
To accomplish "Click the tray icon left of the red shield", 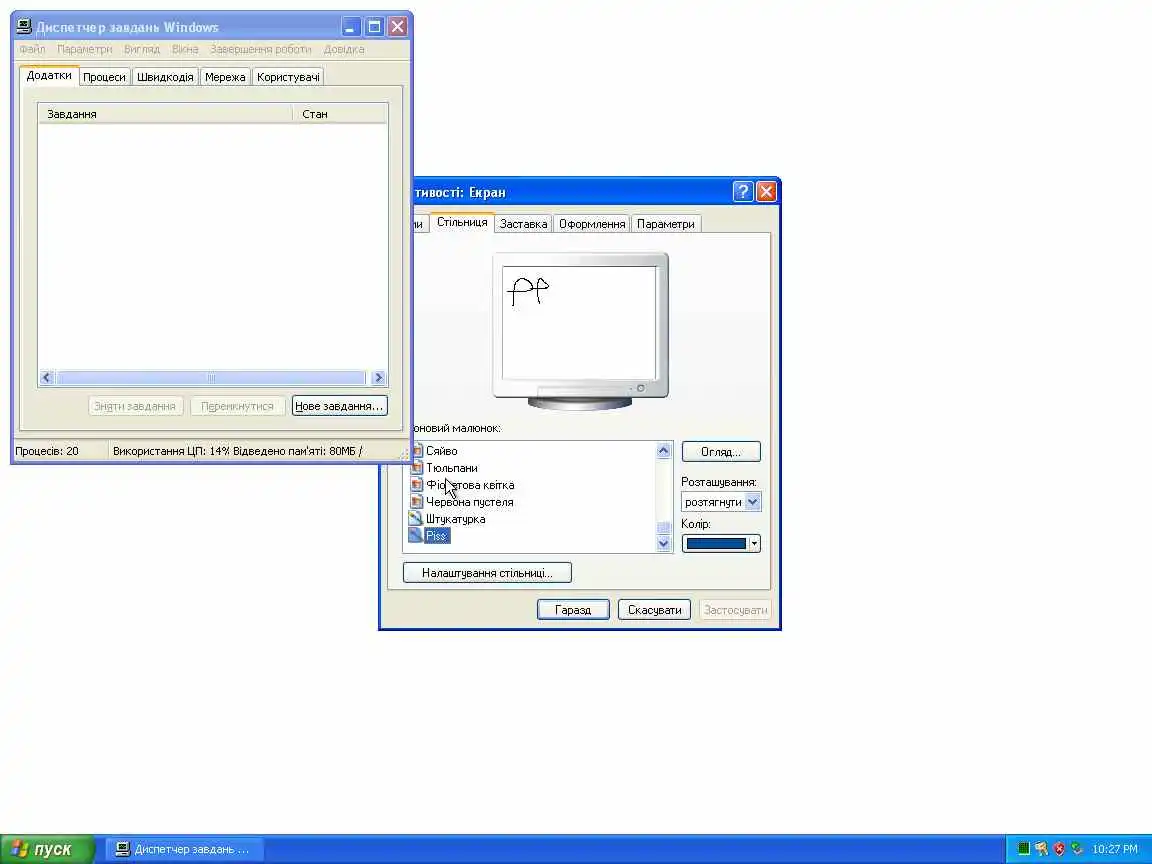I will point(1041,849).
